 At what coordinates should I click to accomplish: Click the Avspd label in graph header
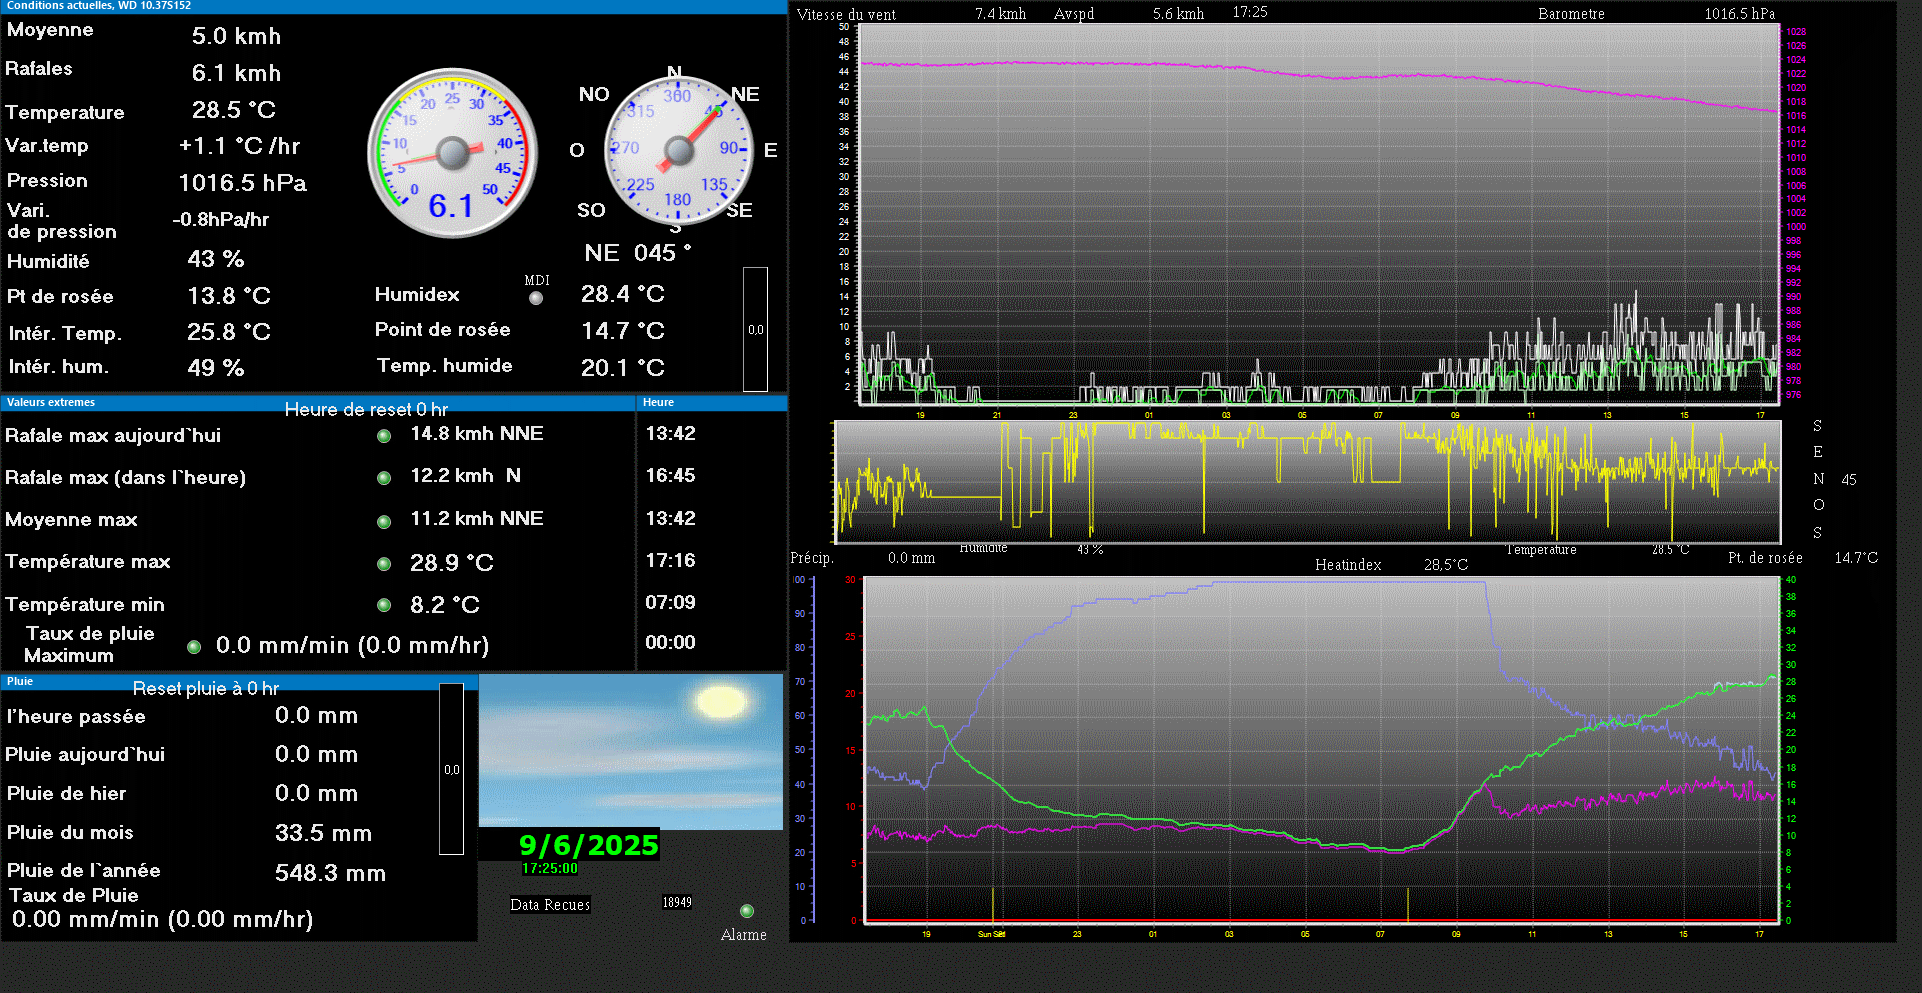1074,14
